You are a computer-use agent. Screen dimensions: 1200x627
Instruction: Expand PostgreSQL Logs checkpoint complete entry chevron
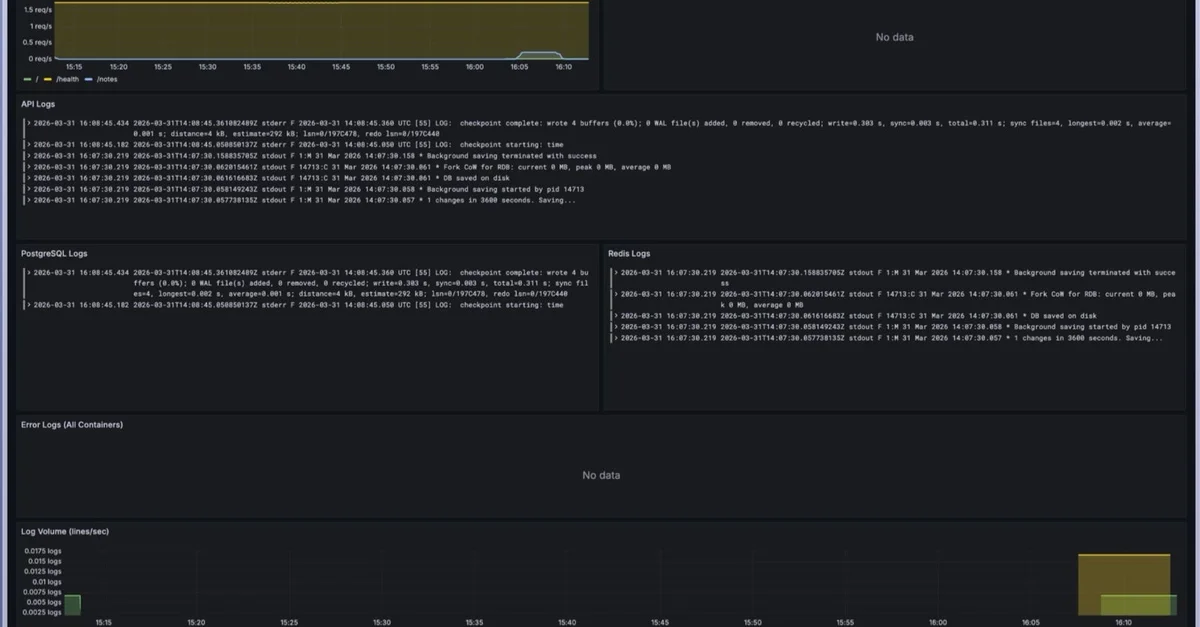27,272
